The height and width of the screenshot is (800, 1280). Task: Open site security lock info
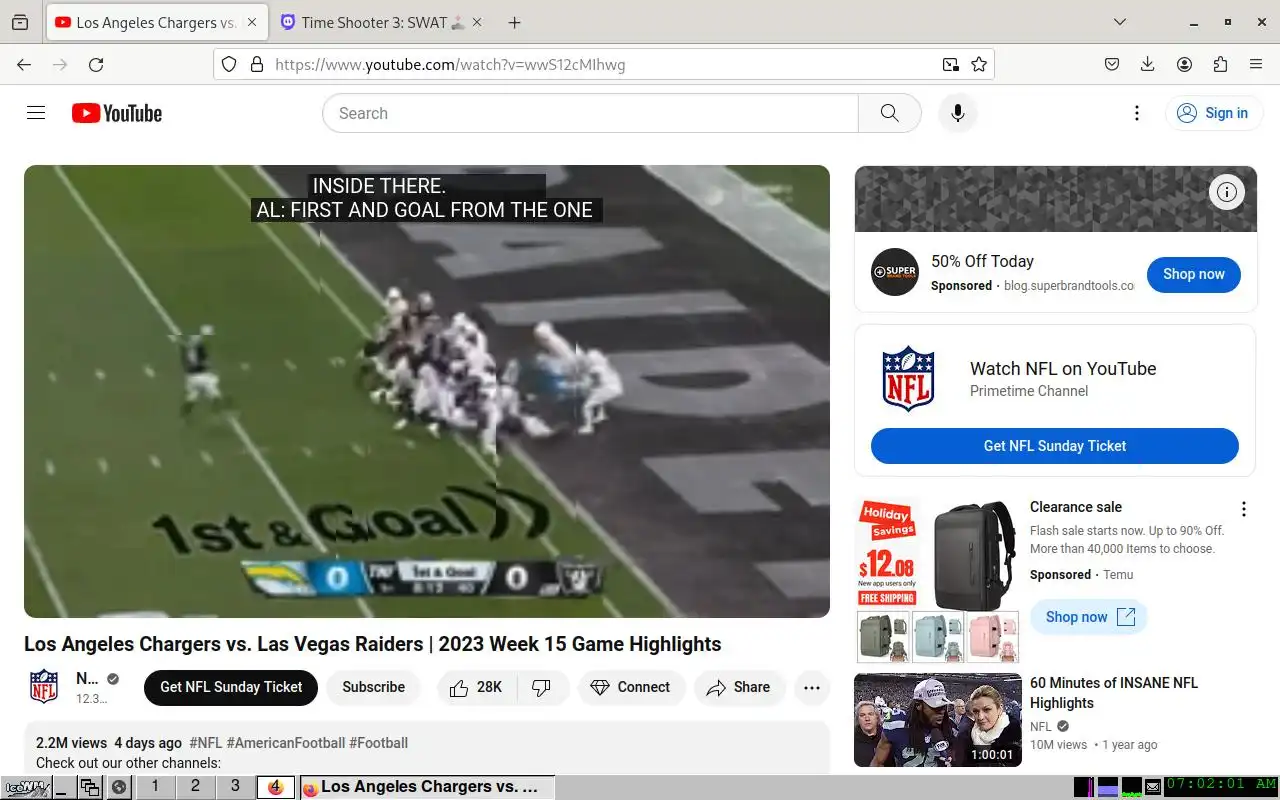(257, 64)
